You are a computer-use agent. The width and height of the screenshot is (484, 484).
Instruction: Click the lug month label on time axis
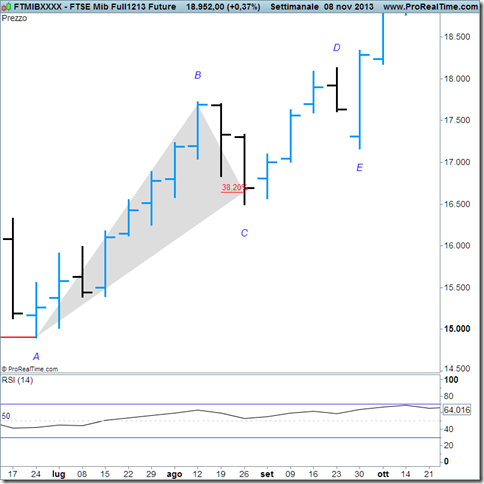[x=59, y=474]
